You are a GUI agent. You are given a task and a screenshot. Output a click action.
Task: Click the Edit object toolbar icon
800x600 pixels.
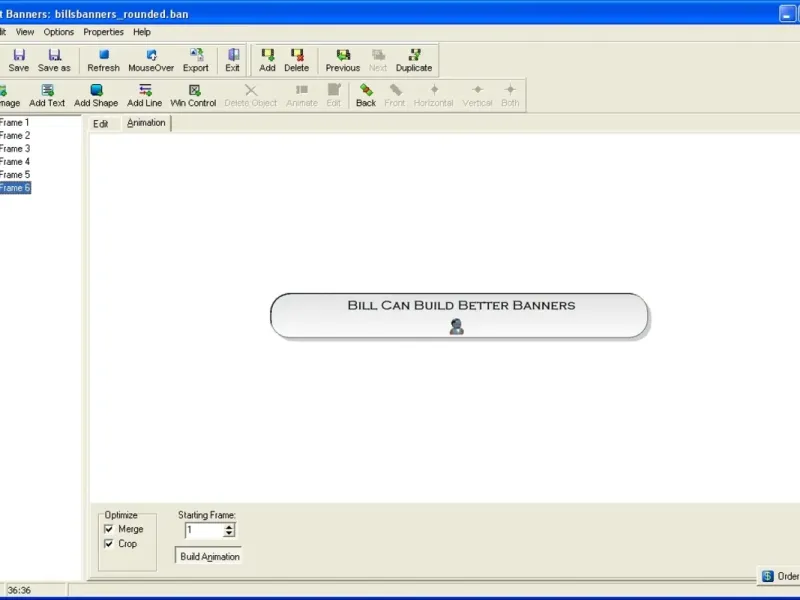pos(334,95)
